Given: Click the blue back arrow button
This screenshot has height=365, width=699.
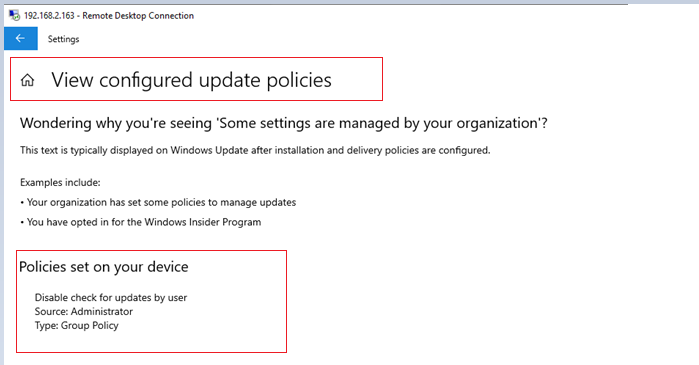Looking at the screenshot, I should pyautogui.click(x=21, y=38).
